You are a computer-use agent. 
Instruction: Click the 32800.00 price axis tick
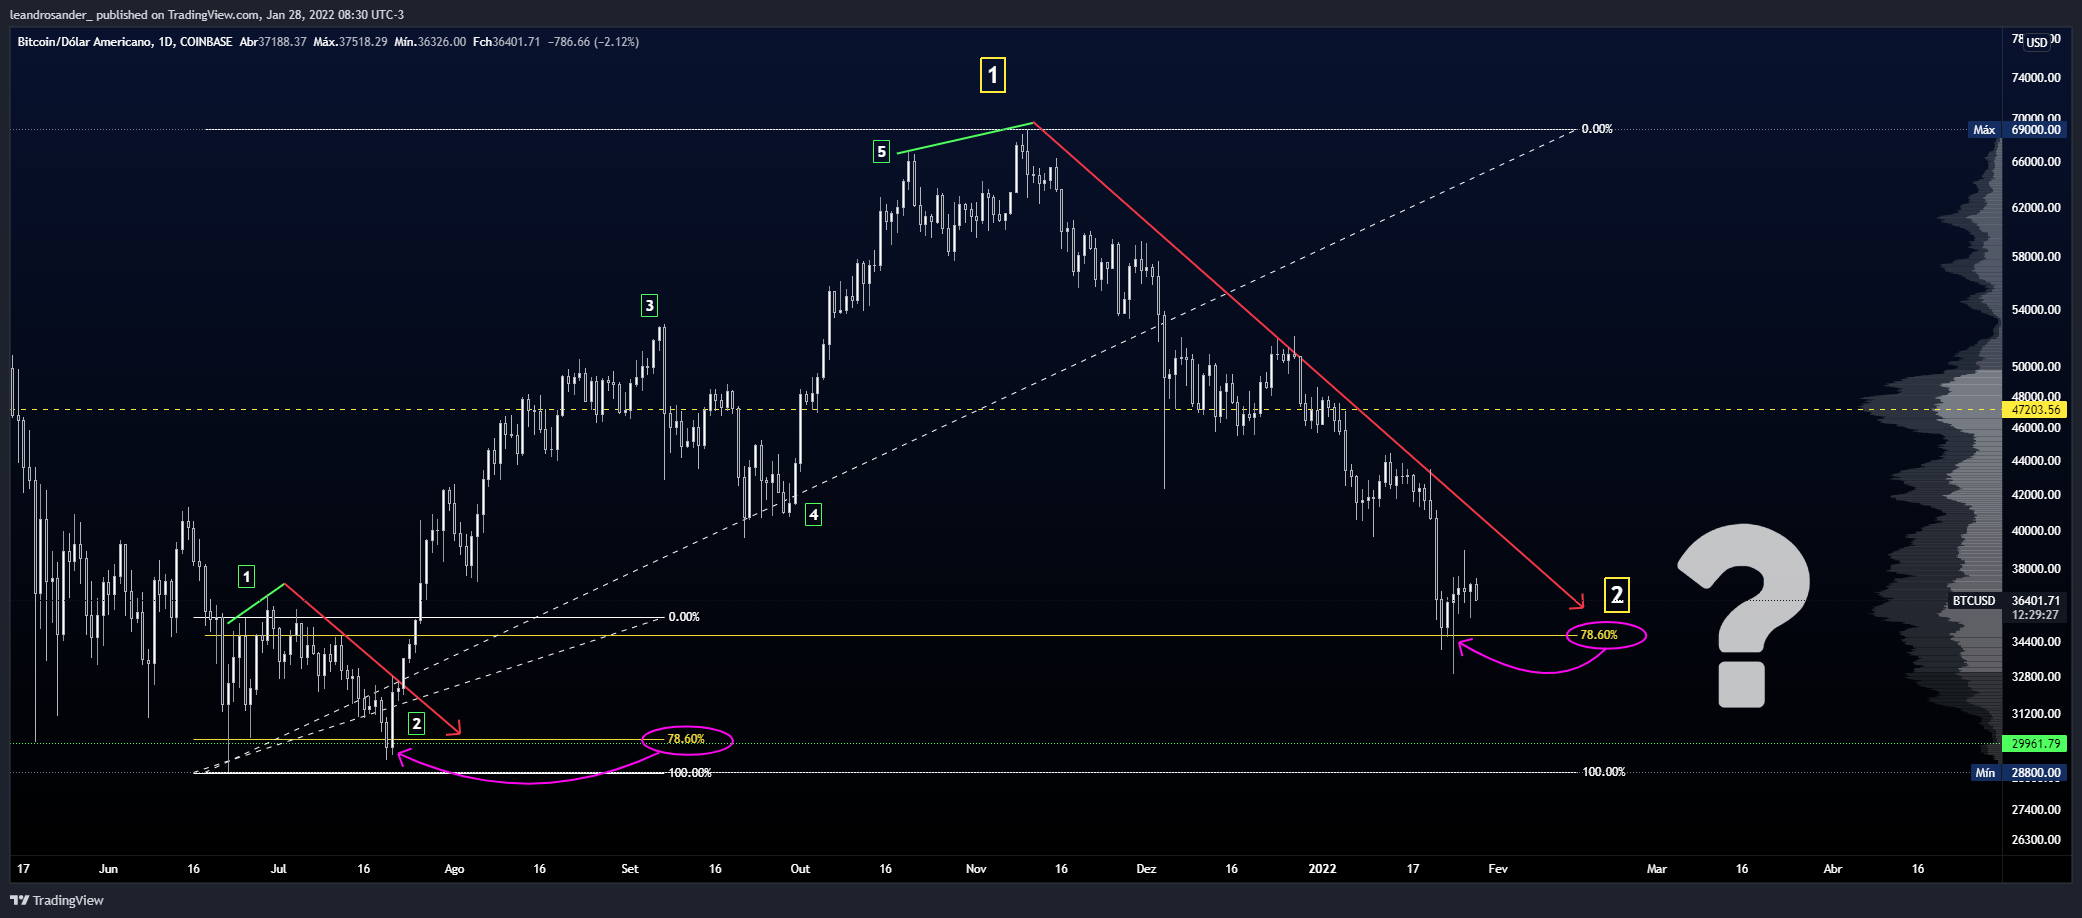[x=2036, y=677]
